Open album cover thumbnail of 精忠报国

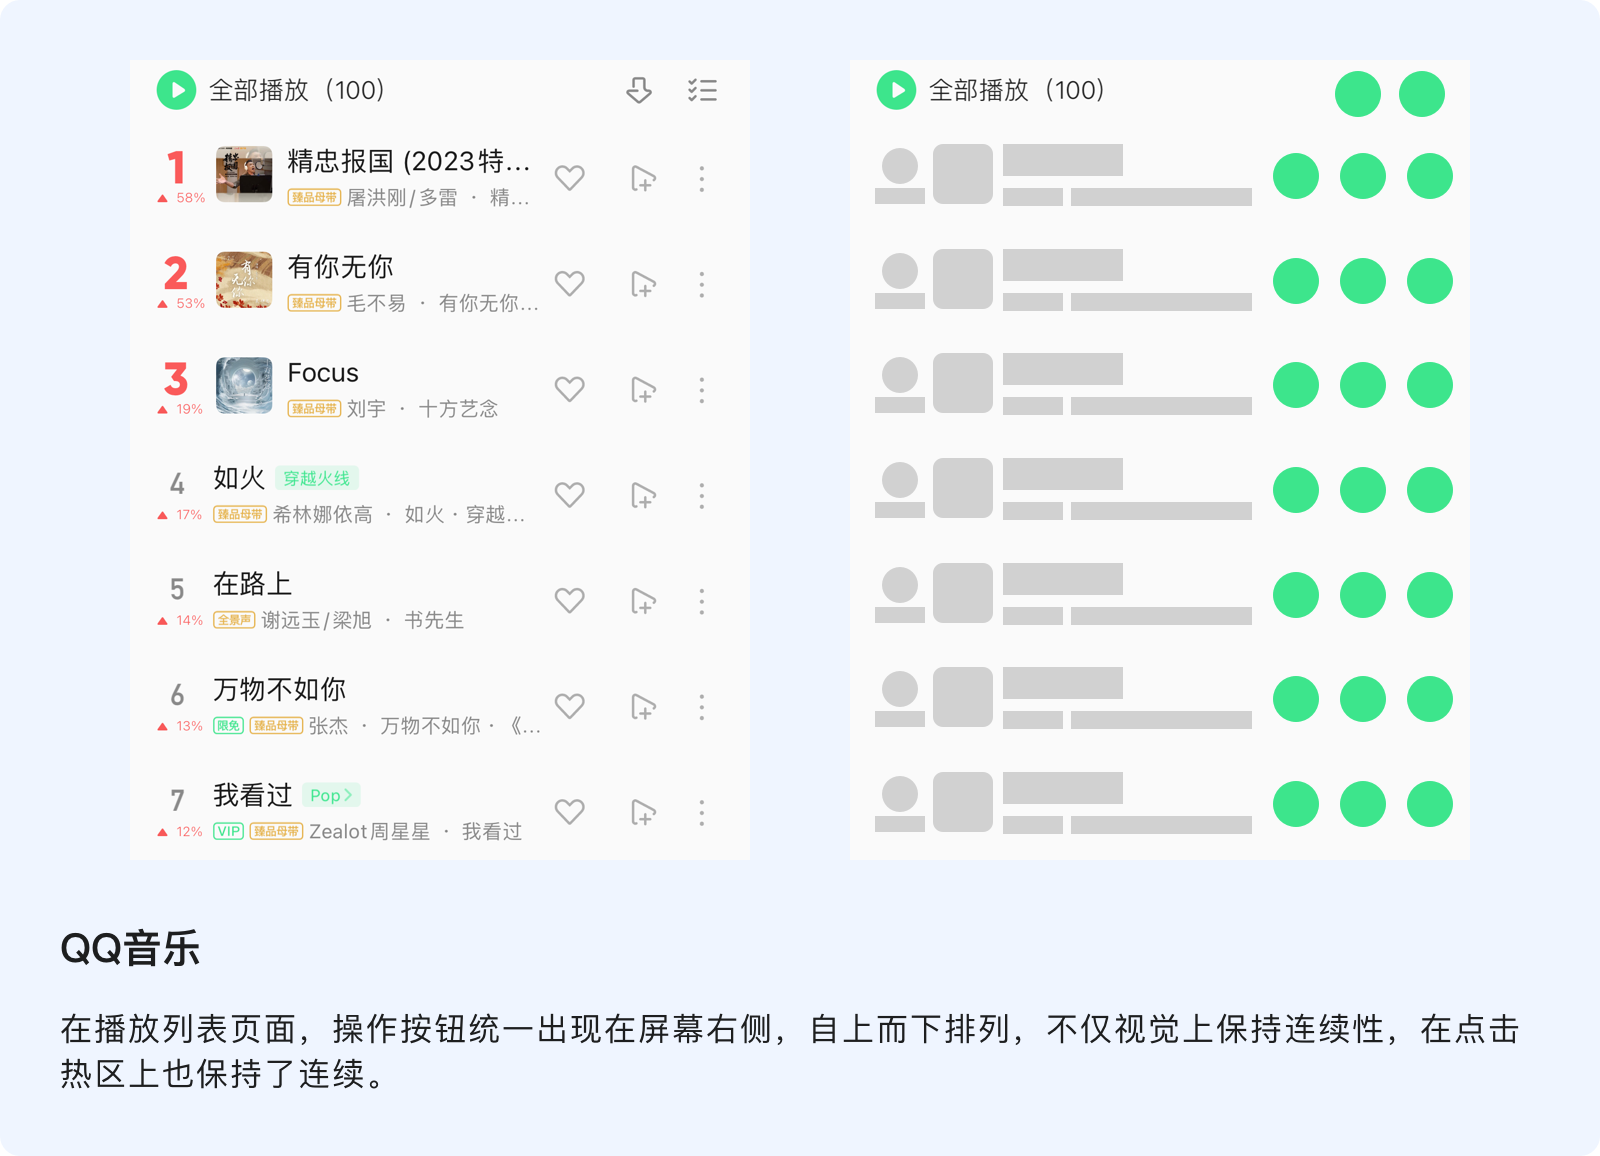tap(244, 174)
